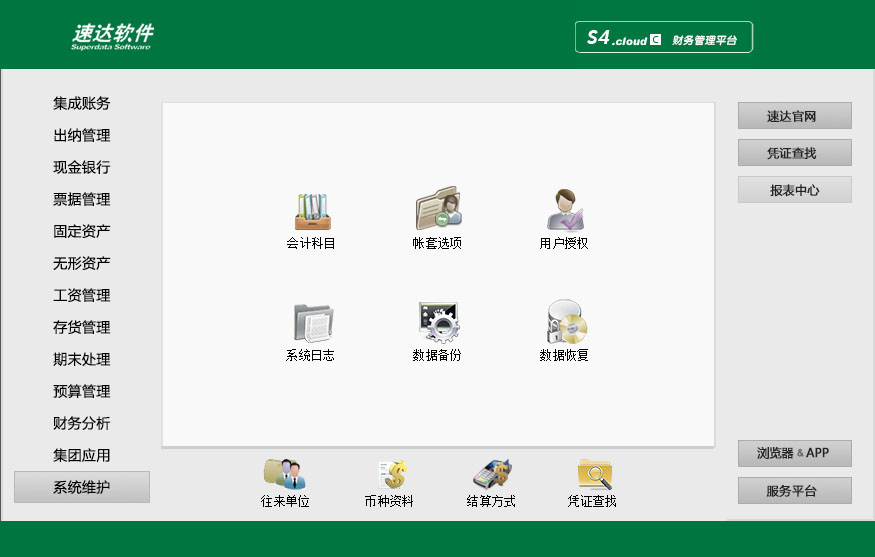Open the 结算方式 POS terminal icon

(492, 474)
